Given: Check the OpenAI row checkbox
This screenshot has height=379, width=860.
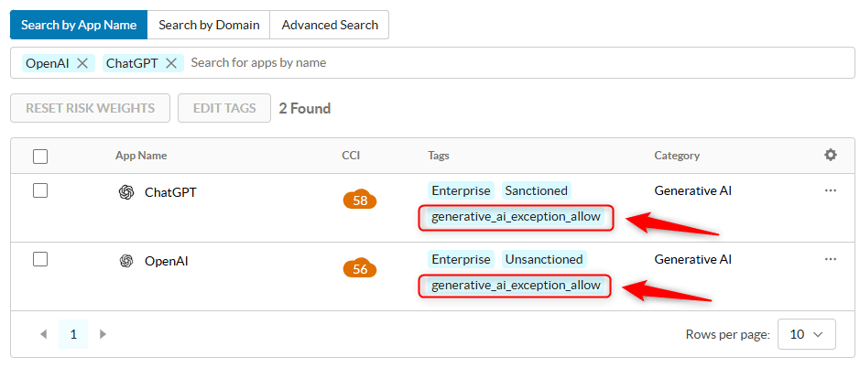Looking at the screenshot, I should pyautogui.click(x=40, y=259).
